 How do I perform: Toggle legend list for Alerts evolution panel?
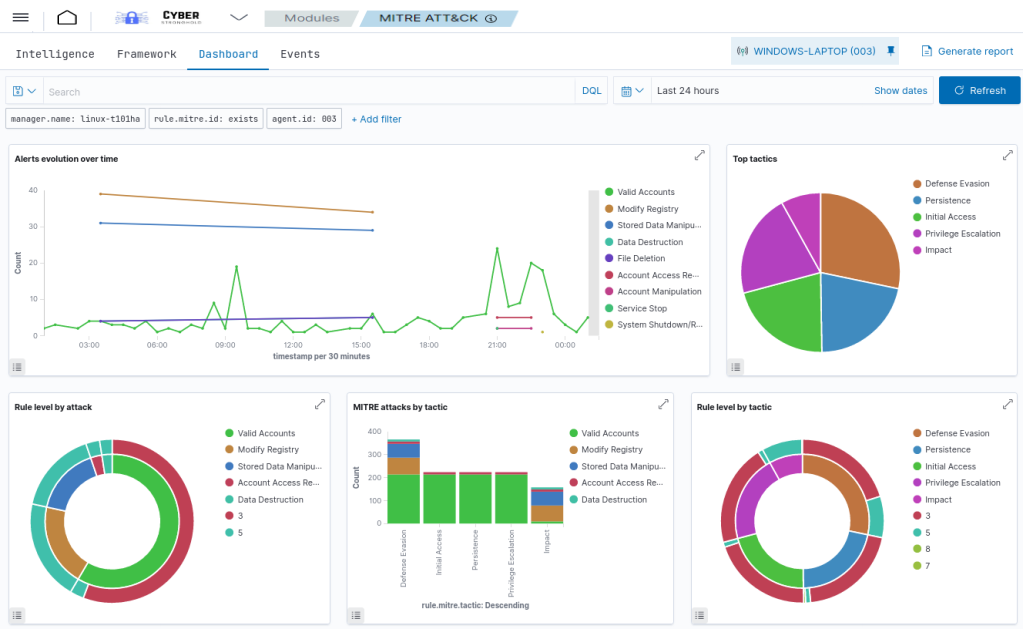(x=18, y=367)
